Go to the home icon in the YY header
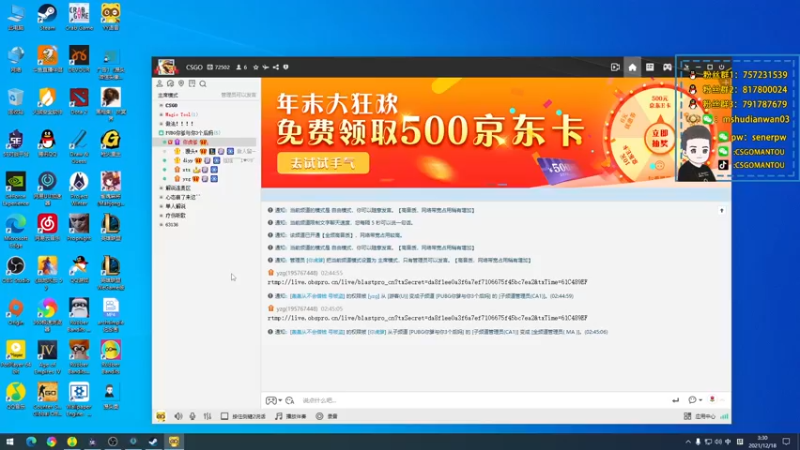The height and width of the screenshot is (450, 800). (x=632, y=67)
